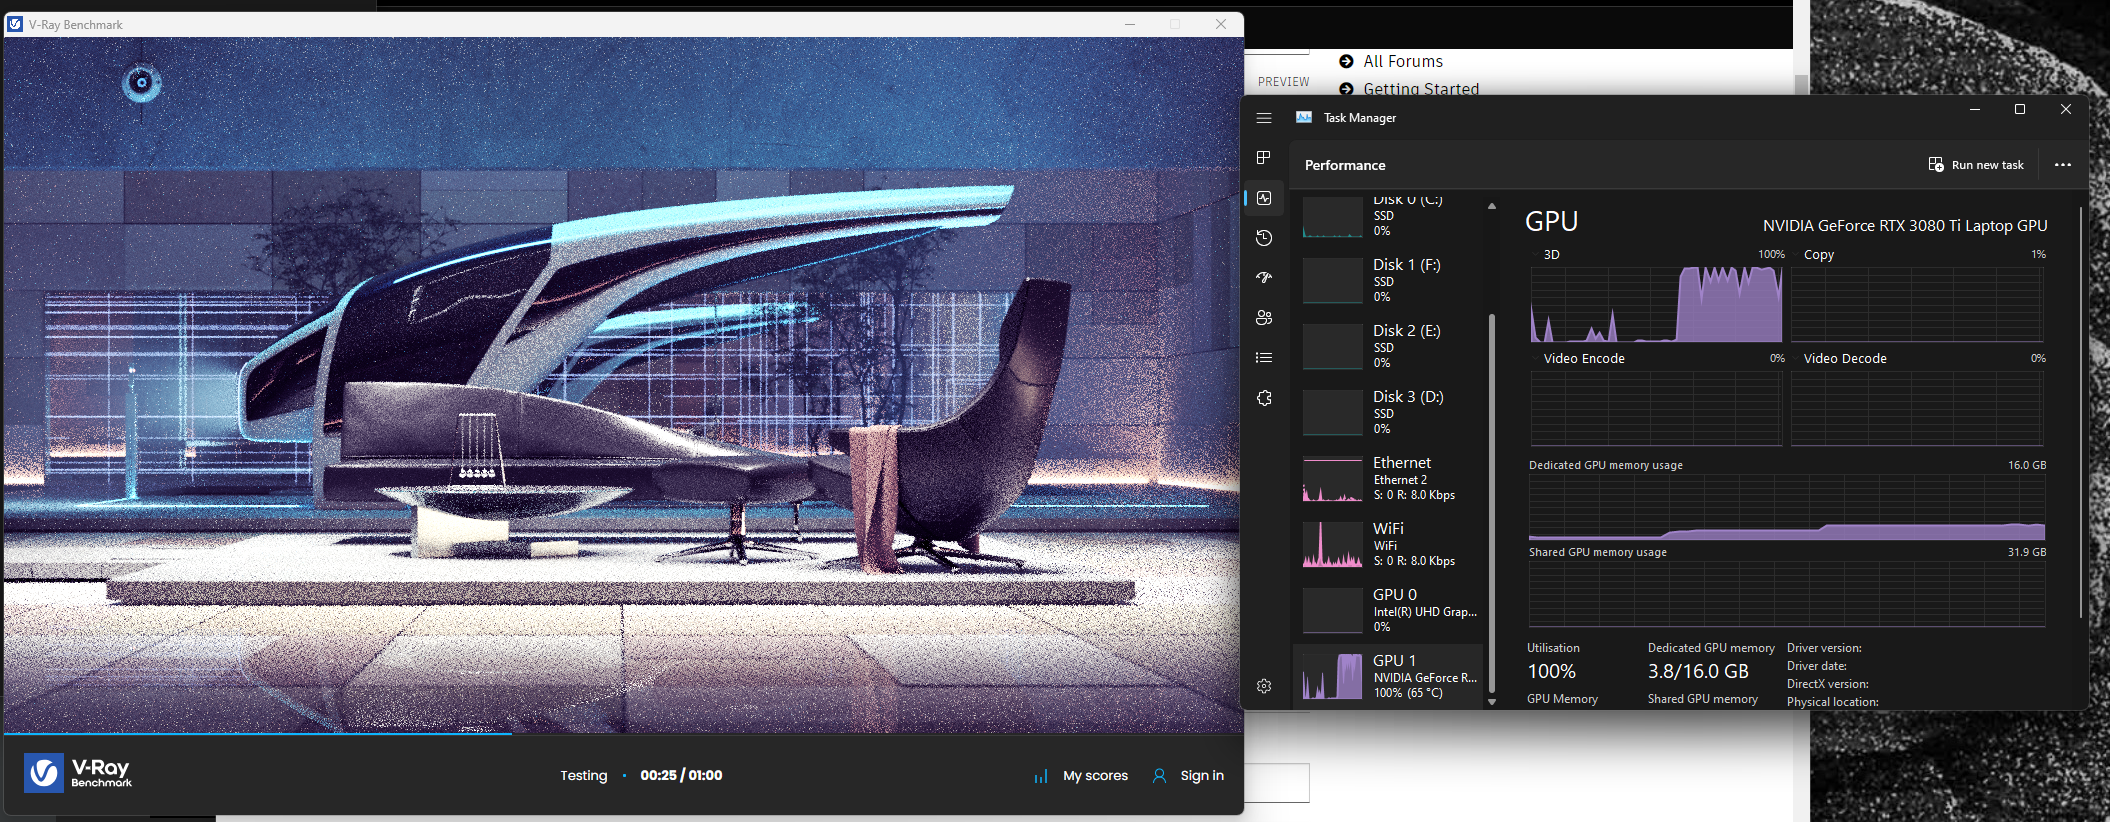Viewport: 2110px width, 822px height.
Task: Click Run new task button
Action: [1976, 165]
